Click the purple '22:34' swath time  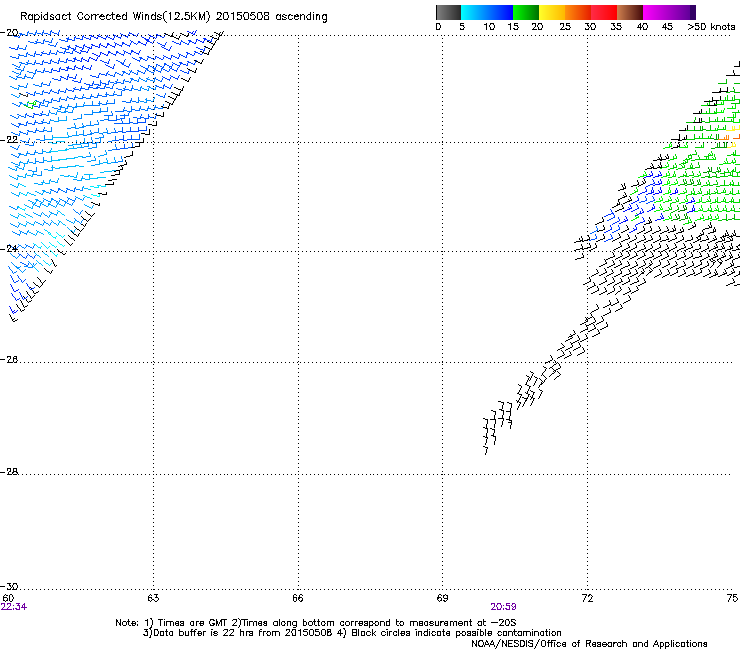tap(14, 607)
